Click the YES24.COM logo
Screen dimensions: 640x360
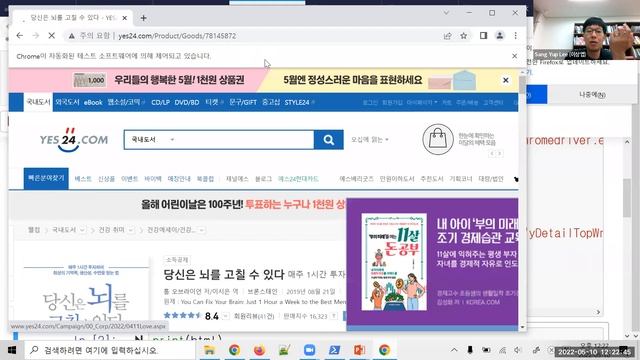click(x=74, y=140)
